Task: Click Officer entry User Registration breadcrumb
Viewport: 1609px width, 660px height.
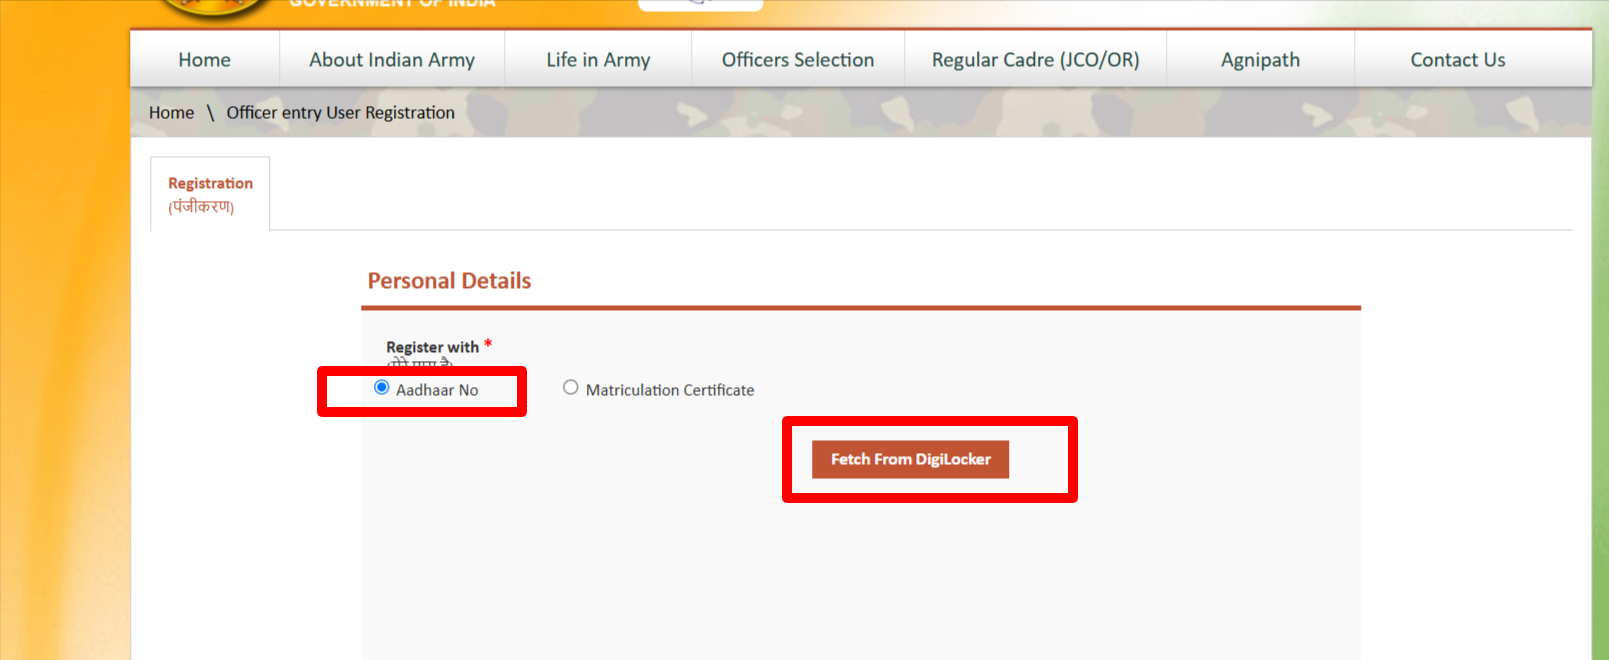Action: [340, 113]
